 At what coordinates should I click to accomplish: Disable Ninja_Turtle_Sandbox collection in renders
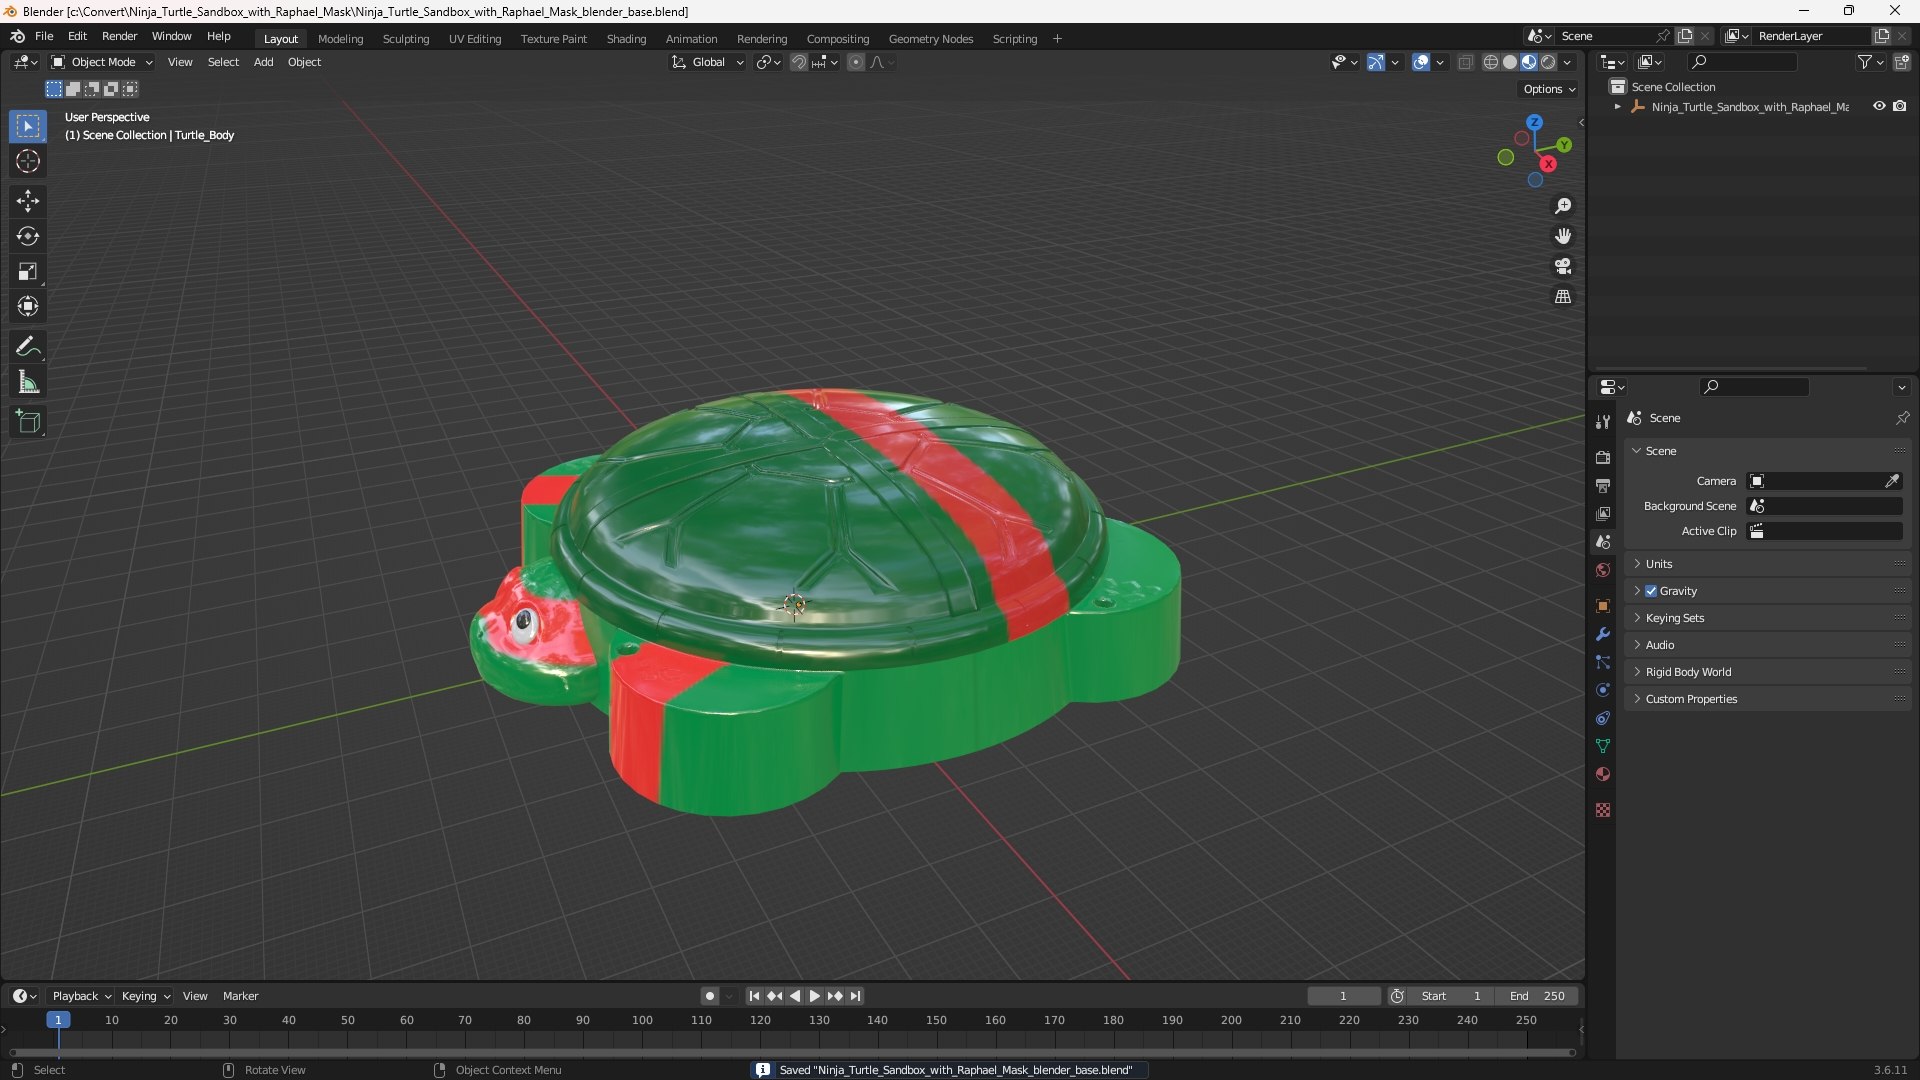[1900, 106]
